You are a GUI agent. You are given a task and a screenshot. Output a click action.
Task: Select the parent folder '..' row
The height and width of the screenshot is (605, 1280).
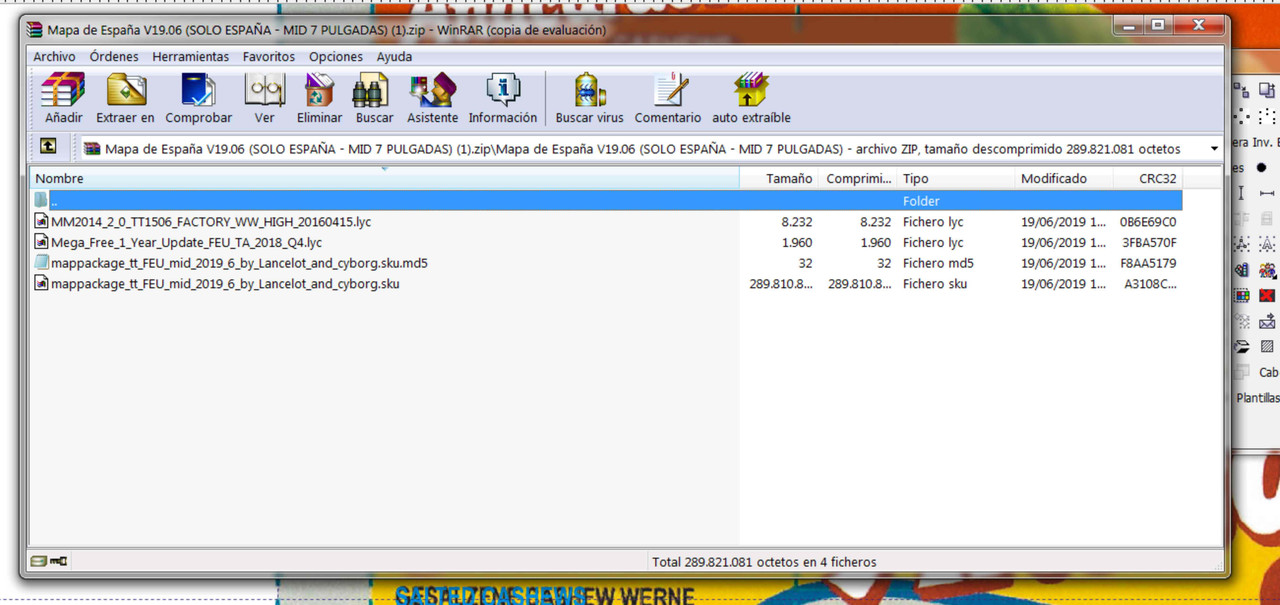[x=606, y=200]
